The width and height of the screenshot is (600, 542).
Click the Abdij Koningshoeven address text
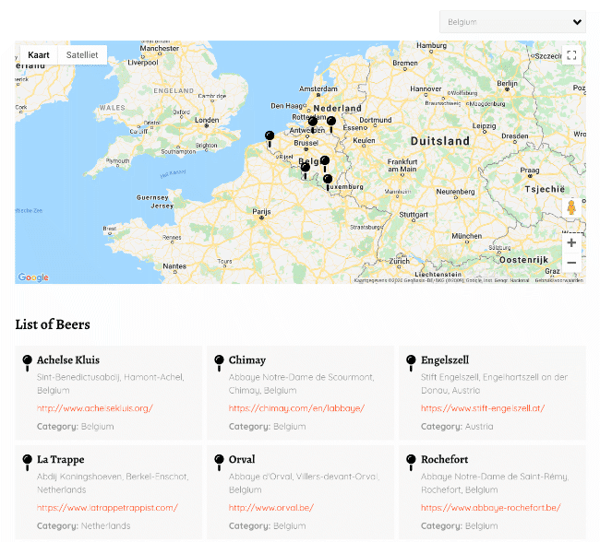pyautogui.click(x=112, y=483)
